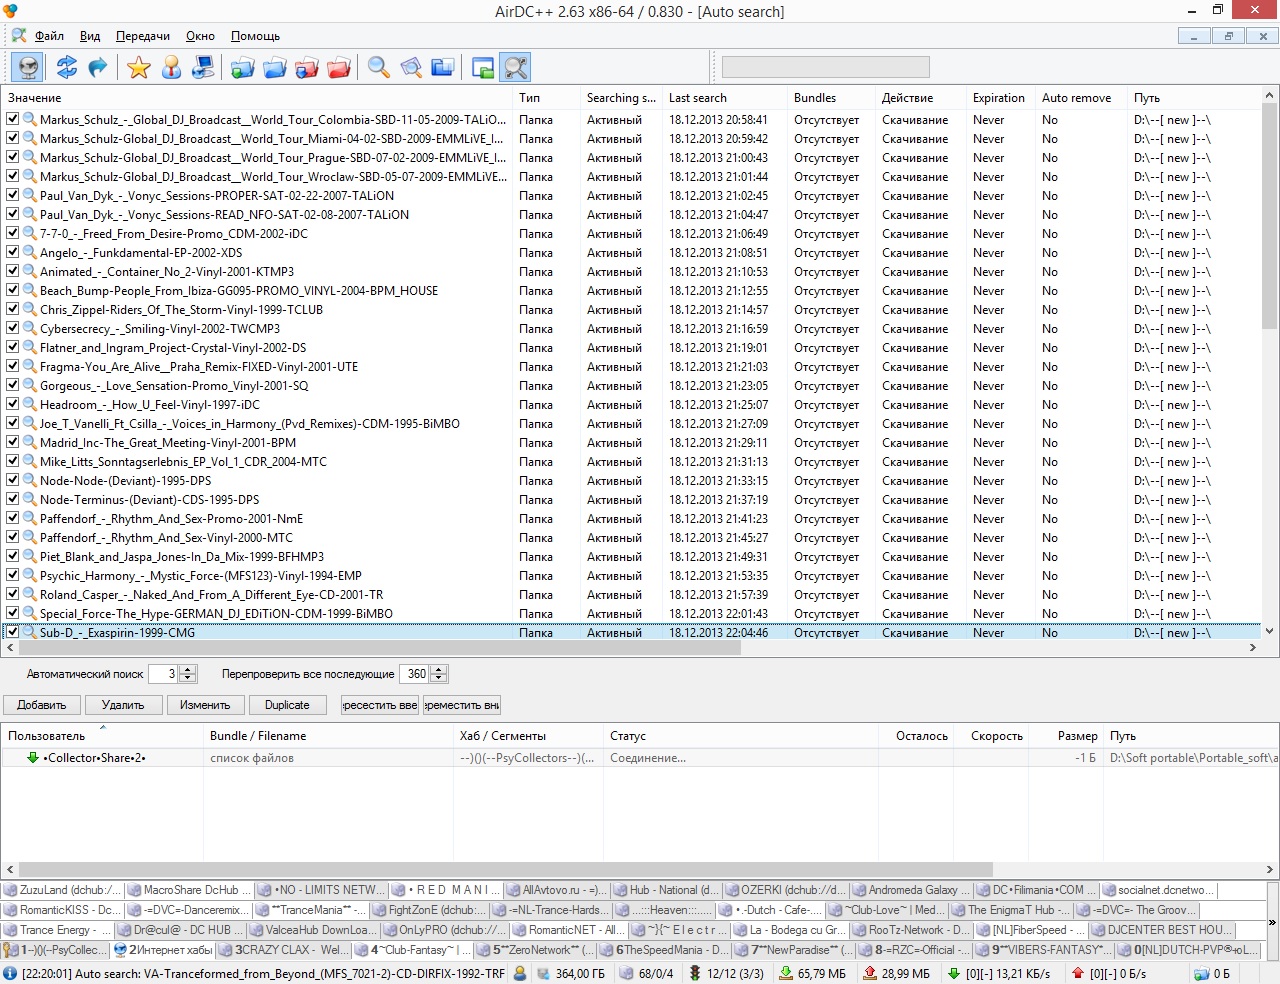
Task: Click the Перепроверить все последующие value field
Action: coord(414,674)
